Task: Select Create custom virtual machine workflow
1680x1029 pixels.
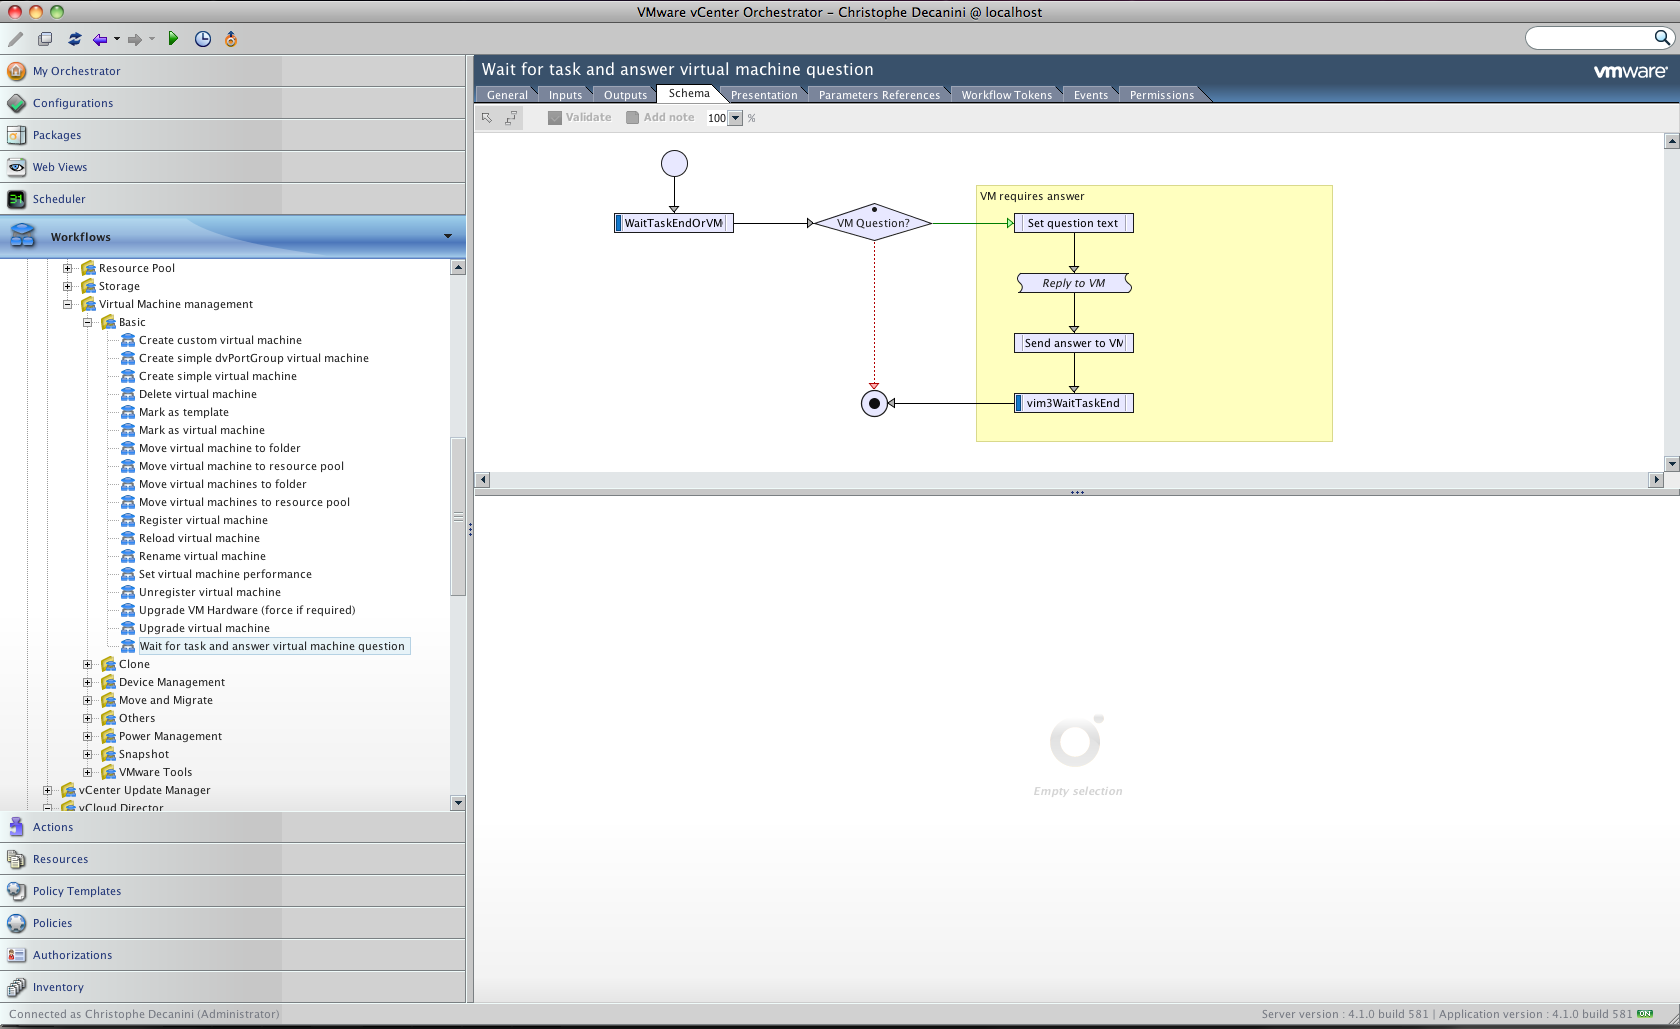Action: [220, 340]
